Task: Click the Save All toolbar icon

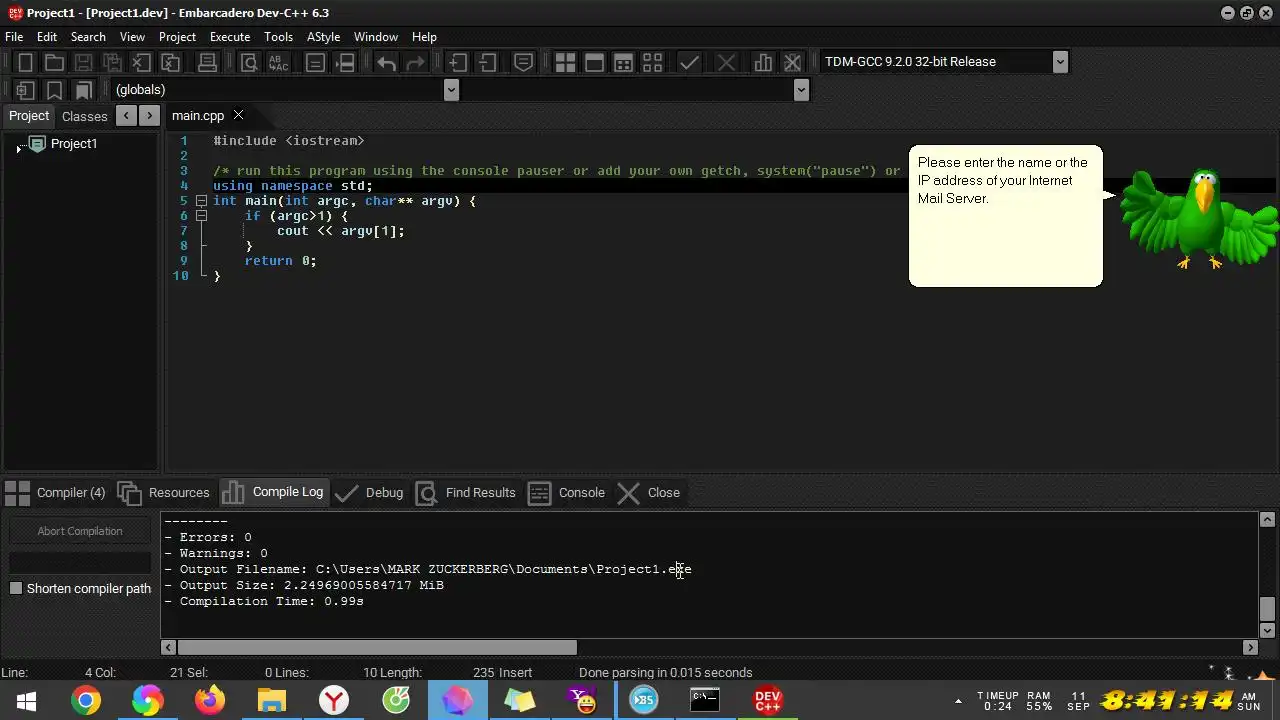Action: (x=112, y=62)
